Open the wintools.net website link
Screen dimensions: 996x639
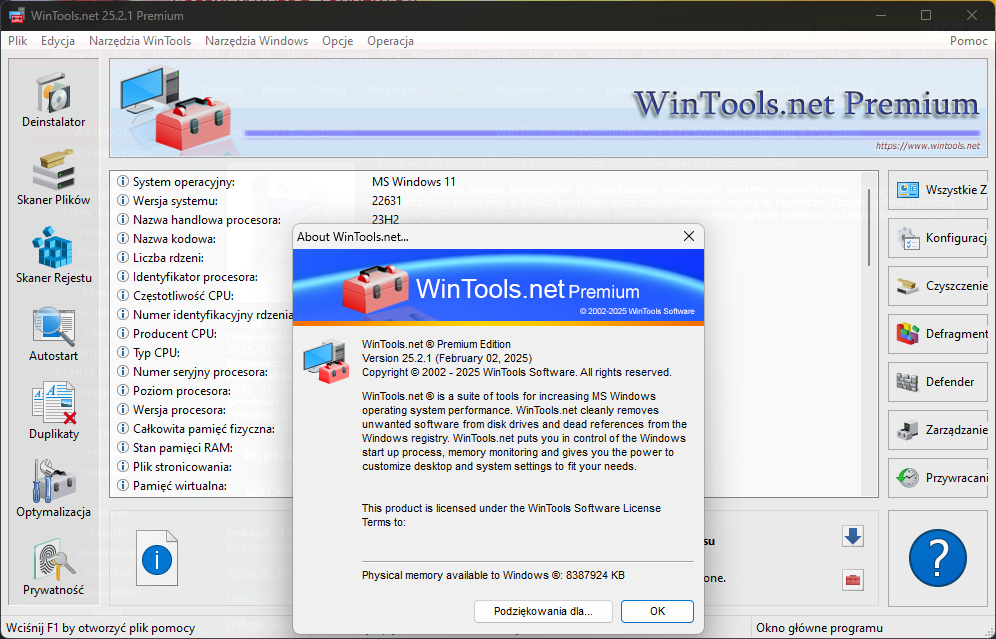point(927,145)
